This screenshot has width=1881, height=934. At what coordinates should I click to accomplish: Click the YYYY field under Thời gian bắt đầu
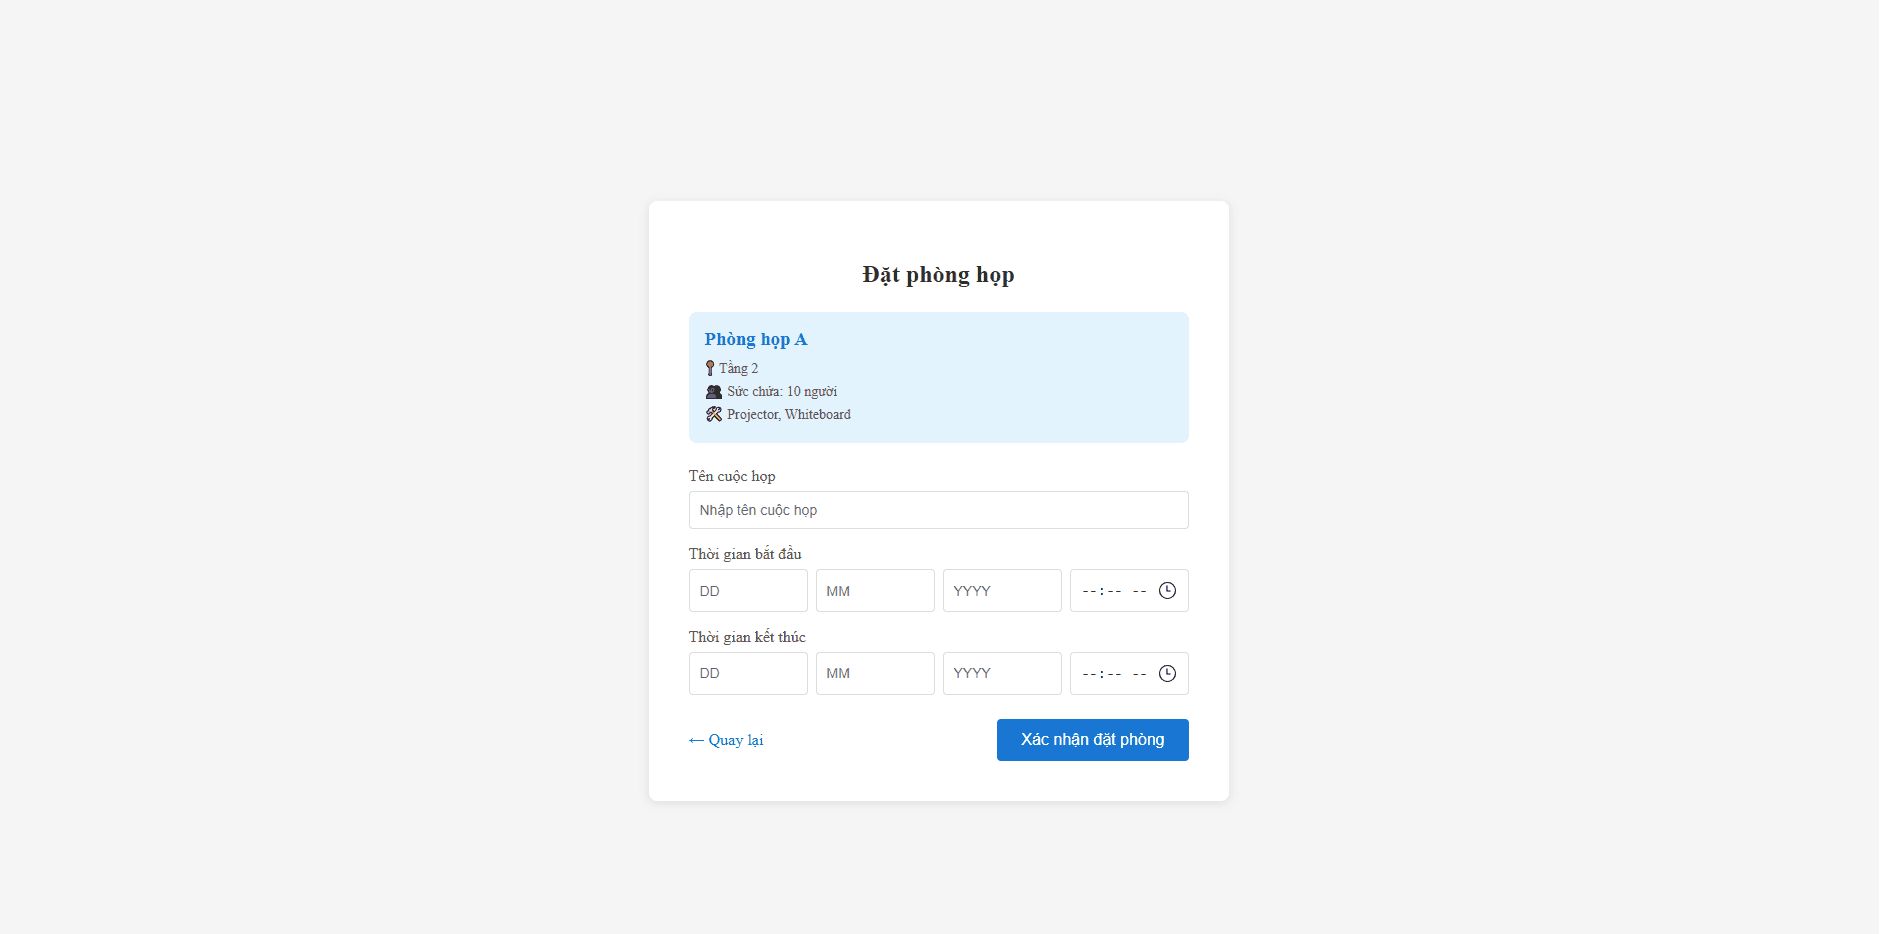click(x=1002, y=591)
